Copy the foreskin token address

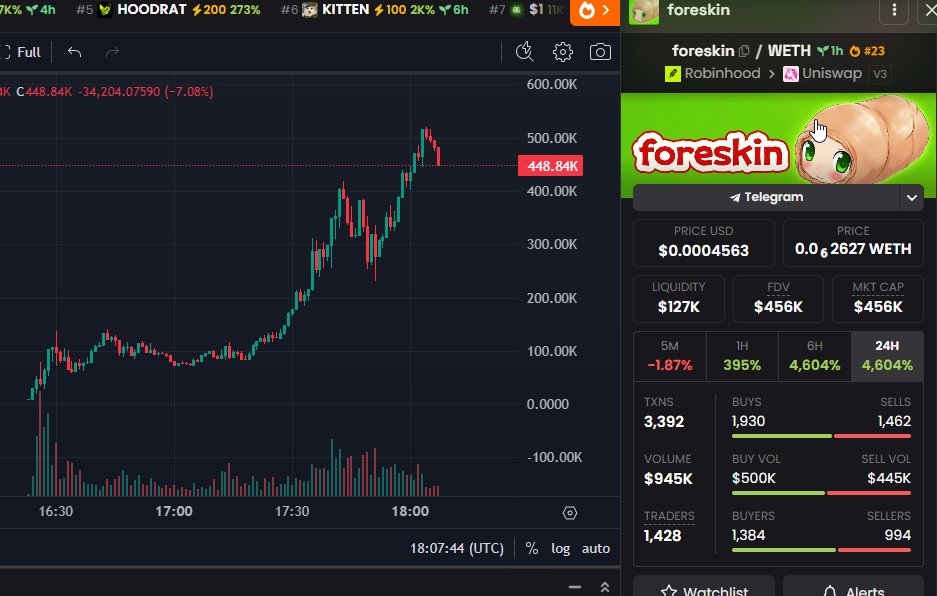(743, 51)
